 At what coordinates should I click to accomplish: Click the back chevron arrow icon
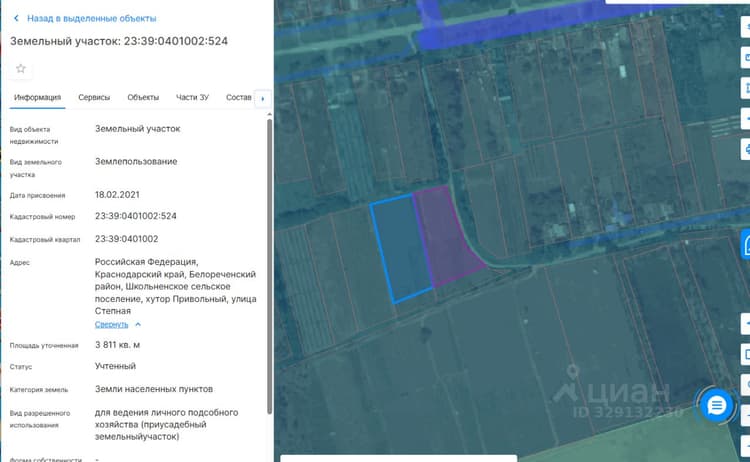pyautogui.click(x=16, y=18)
